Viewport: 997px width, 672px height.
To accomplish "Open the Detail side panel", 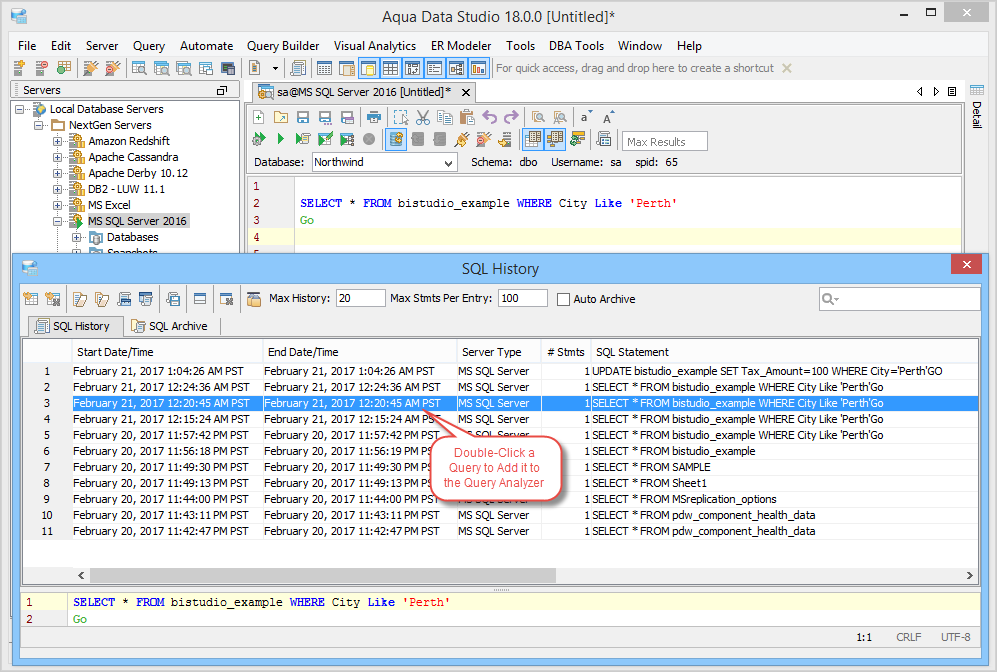I will tap(977, 108).
